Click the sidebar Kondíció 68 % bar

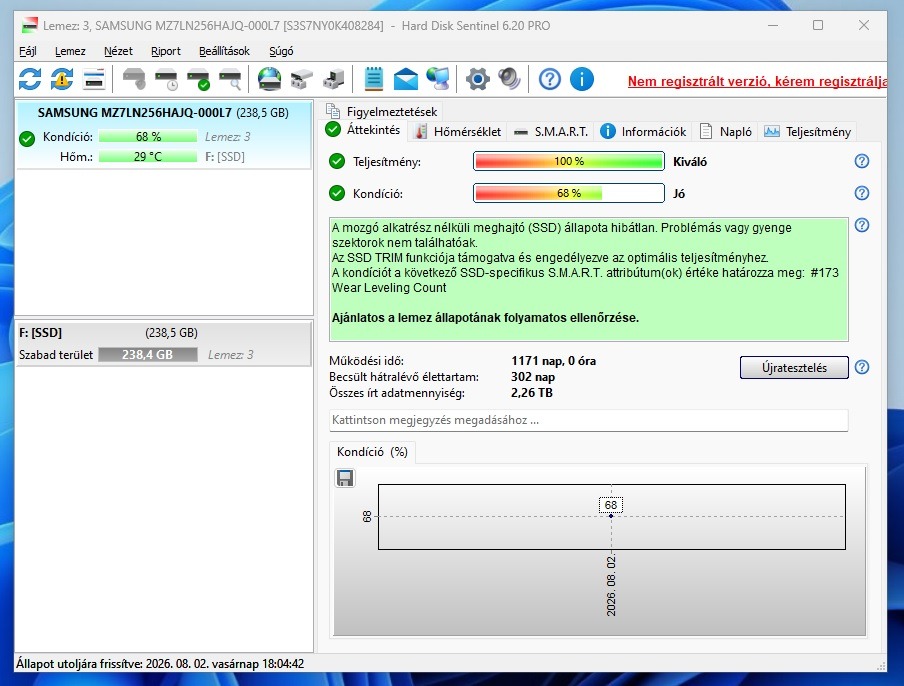tap(148, 137)
